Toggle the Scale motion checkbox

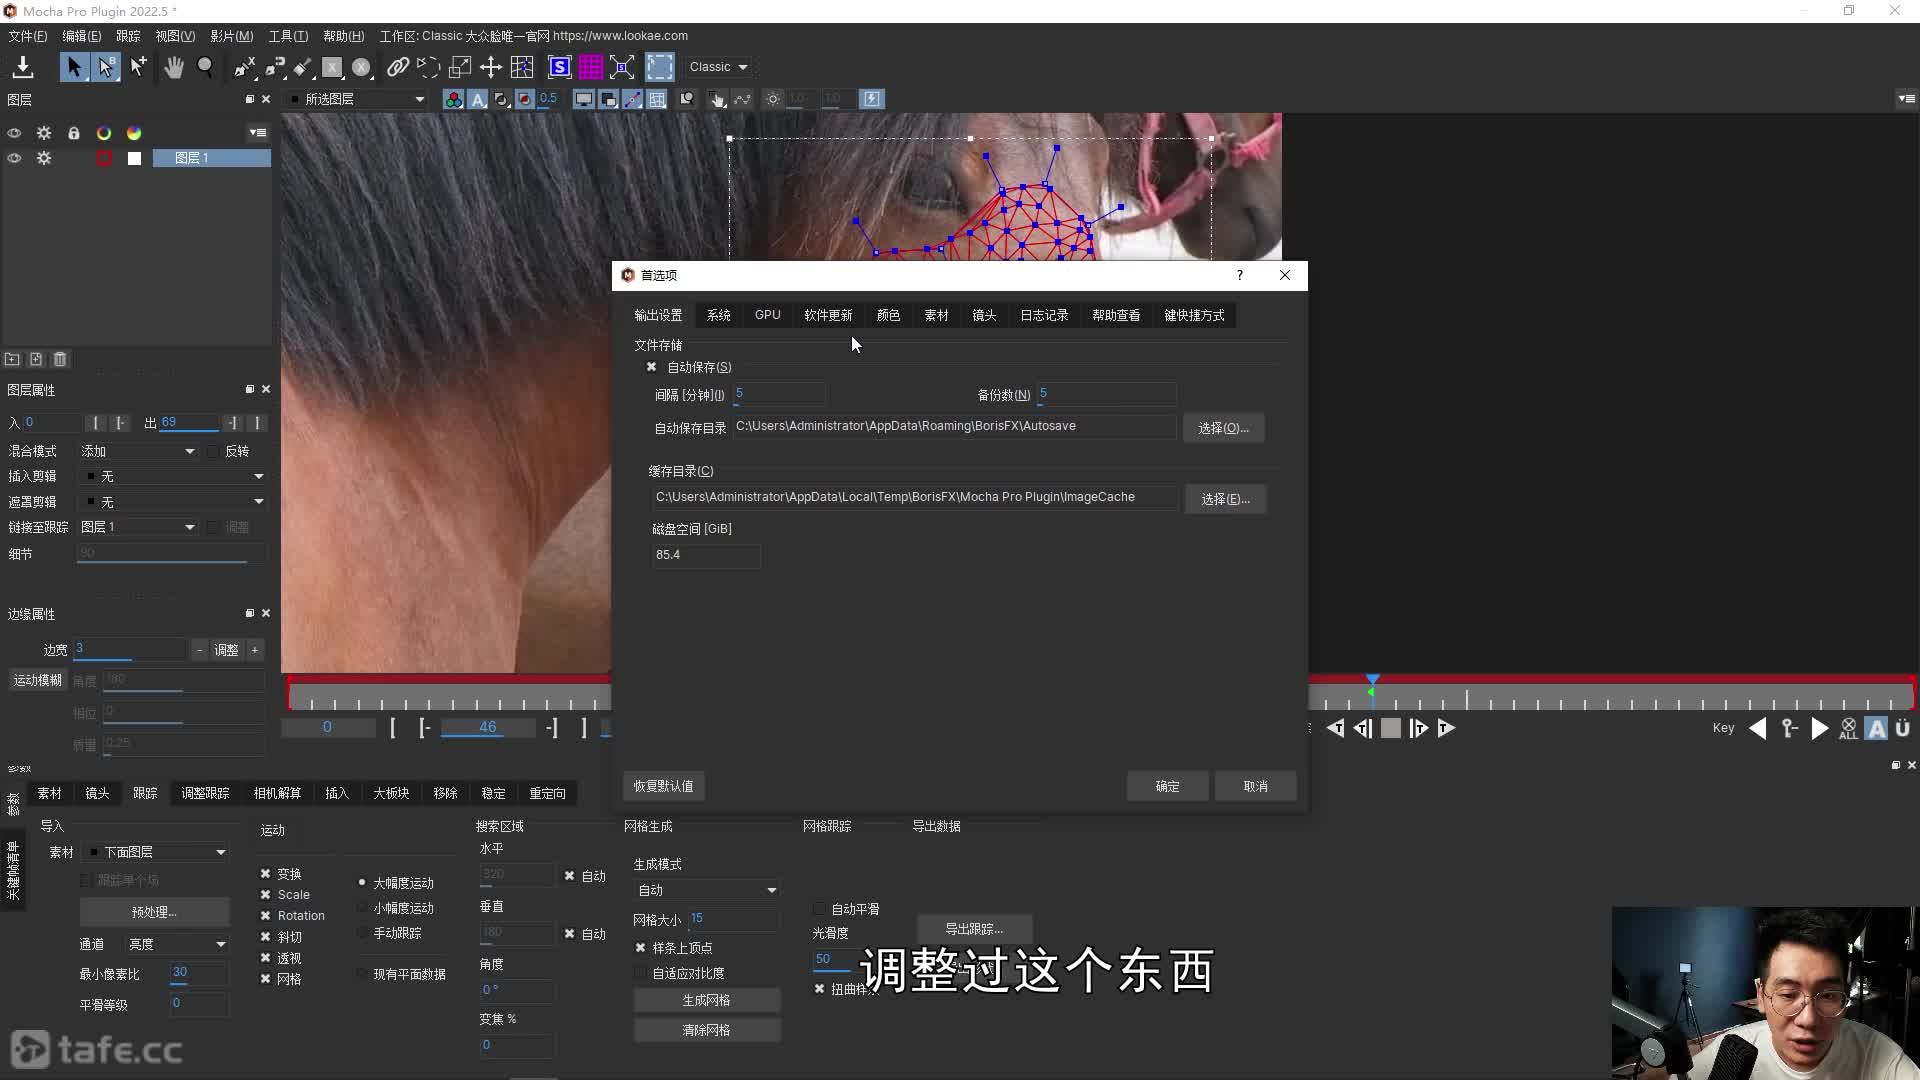(266, 894)
